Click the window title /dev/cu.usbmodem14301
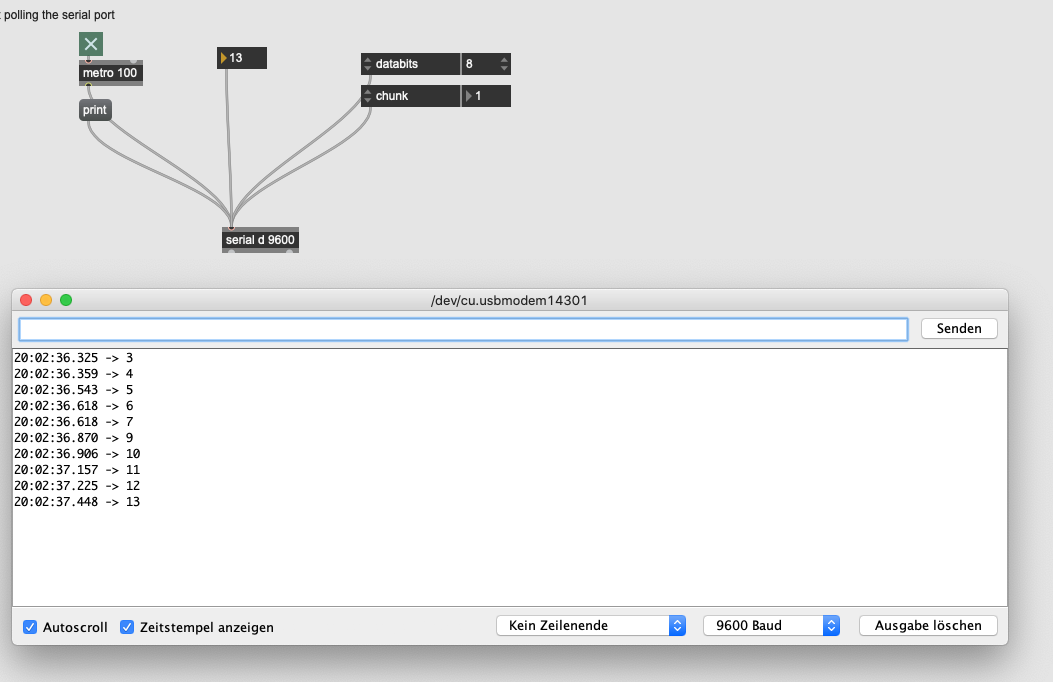The width and height of the screenshot is (1053, 682). point(509,301)
